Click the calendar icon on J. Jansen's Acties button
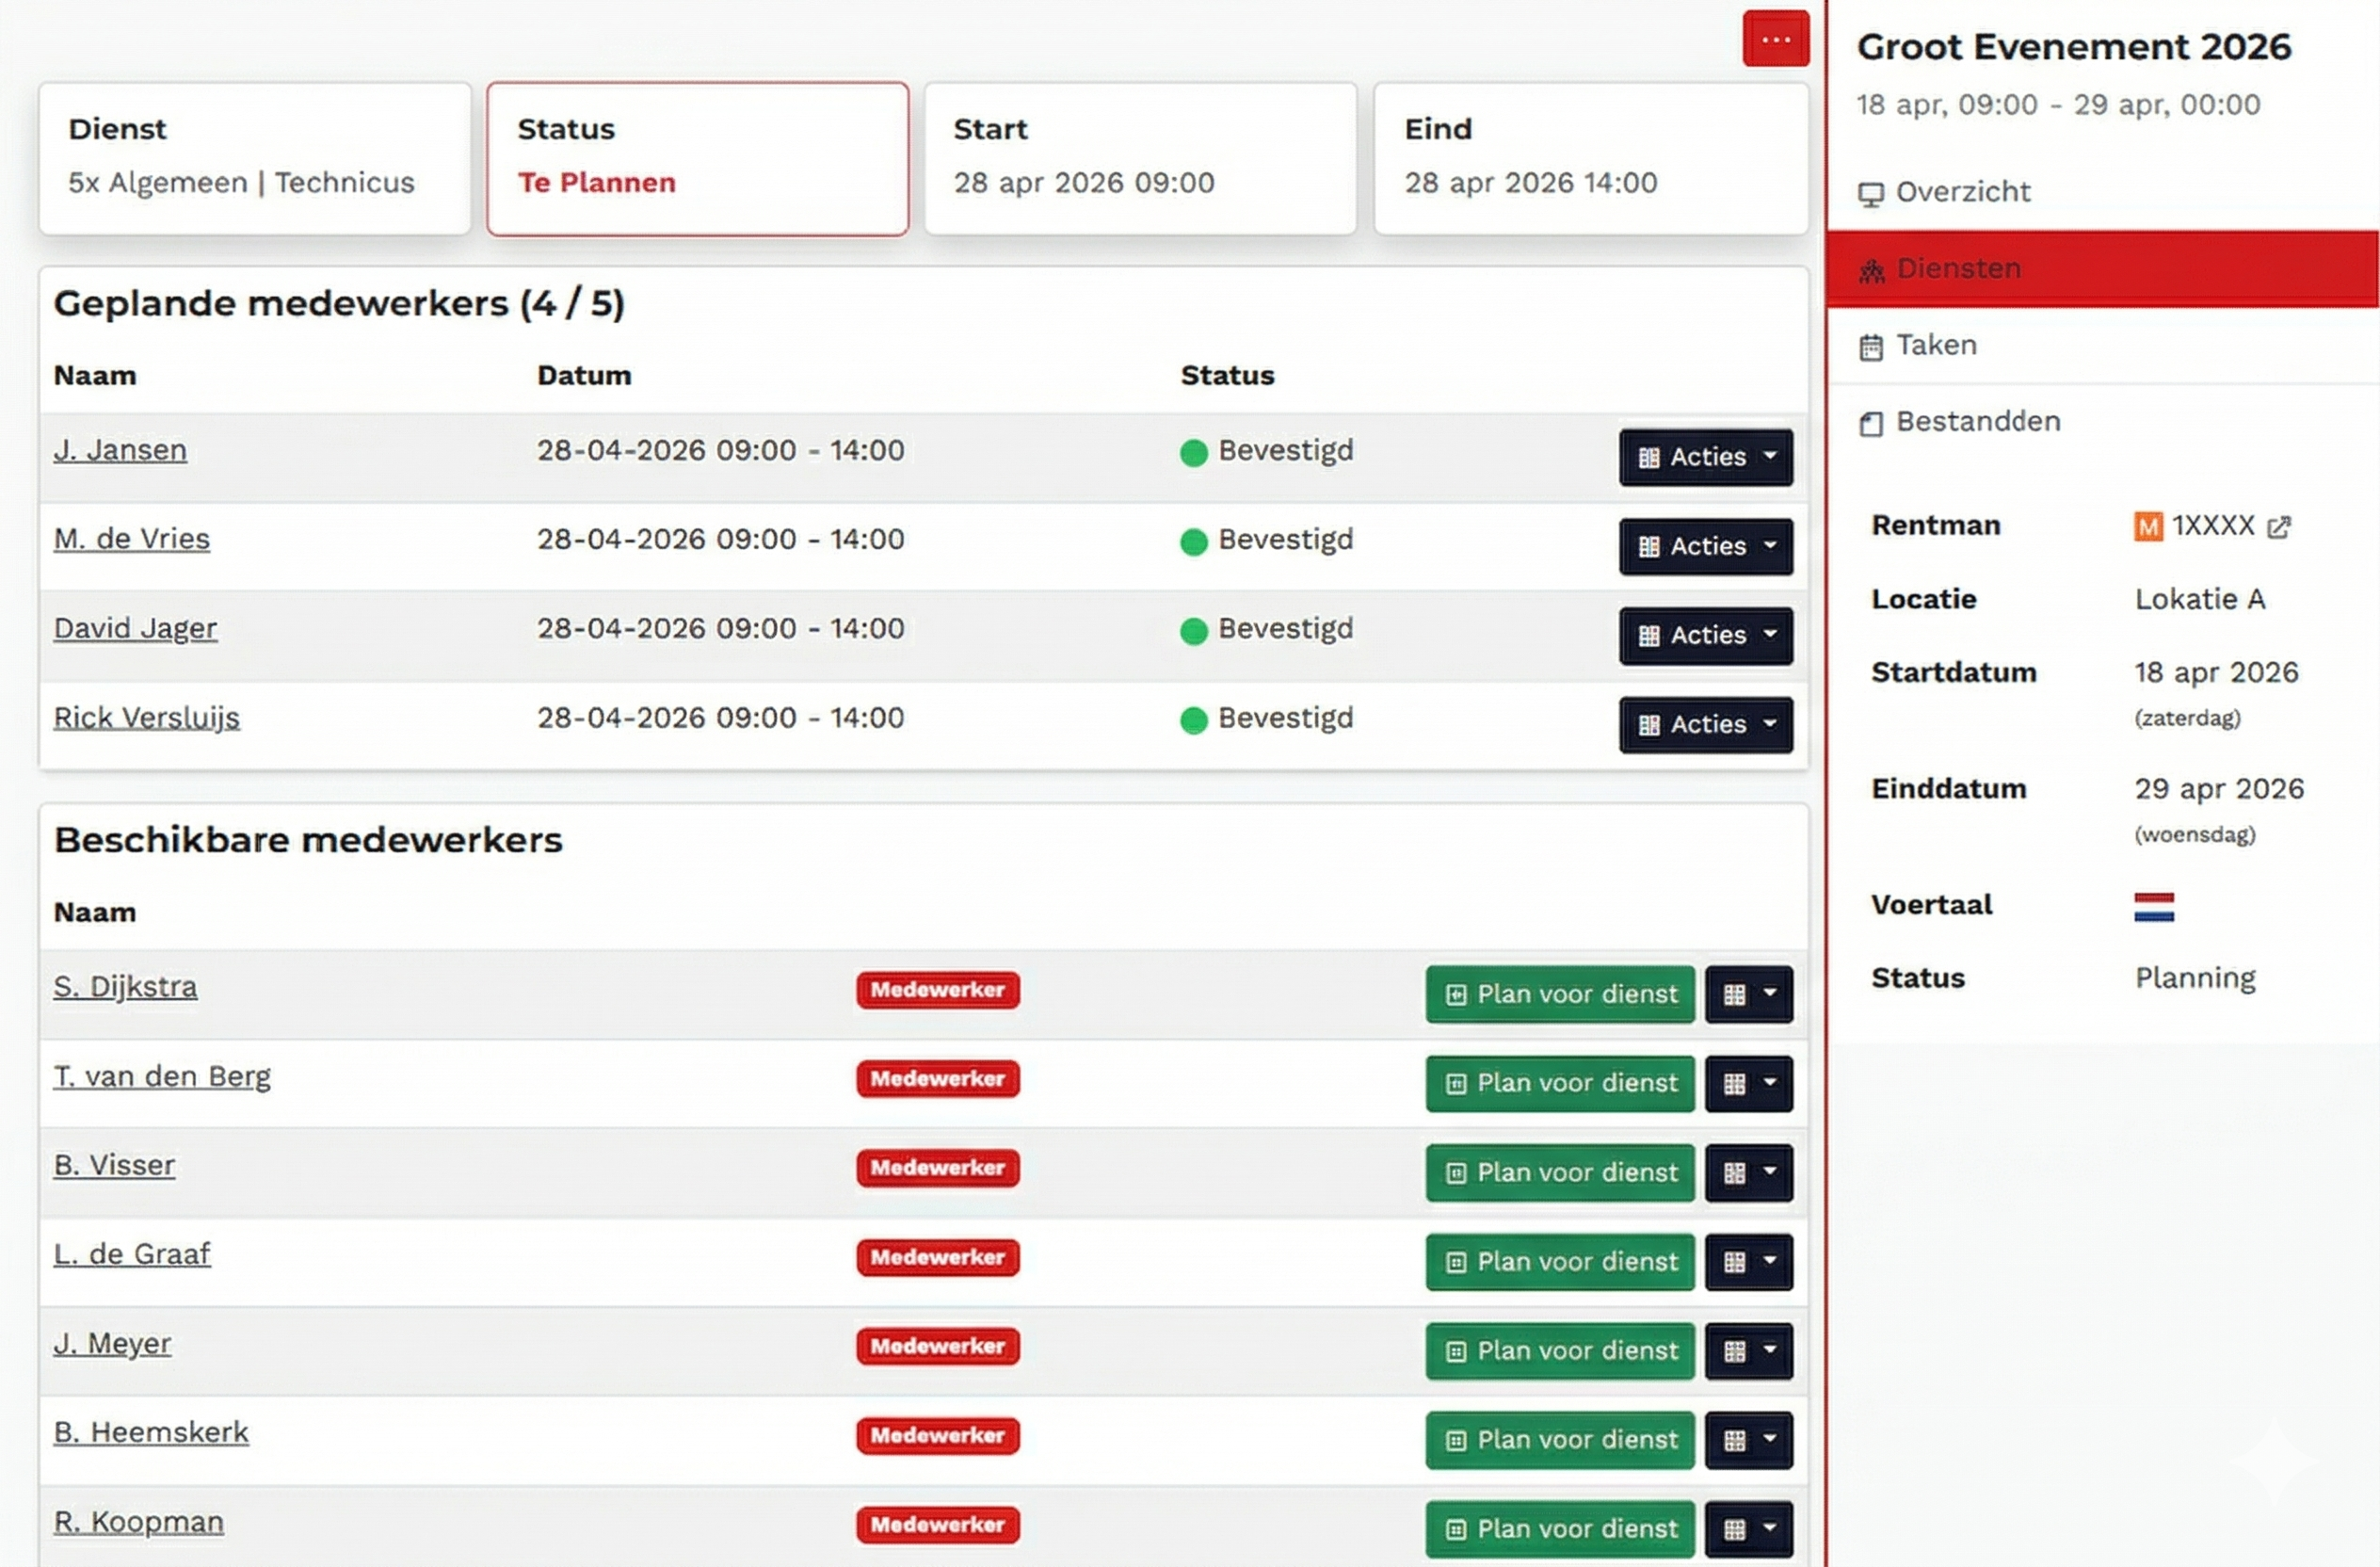This screenshot has width=2380, height=1567. click(1651, 457)
